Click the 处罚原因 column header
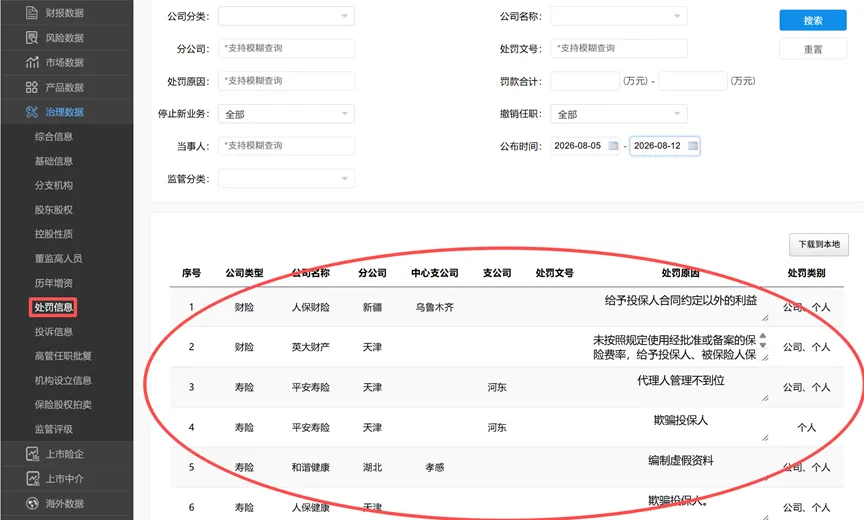Viewport: 864px width, 520px height. pos(680,273)
